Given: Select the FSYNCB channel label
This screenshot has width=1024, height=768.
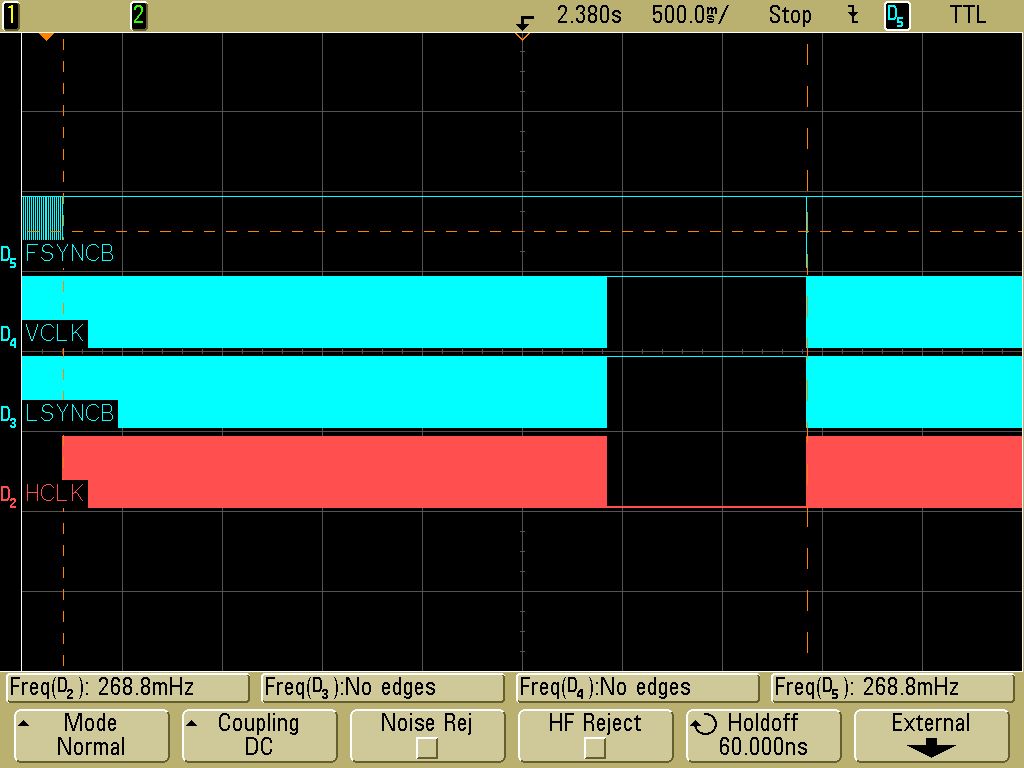Looking at the screenshot, I should tap(69, 253).
